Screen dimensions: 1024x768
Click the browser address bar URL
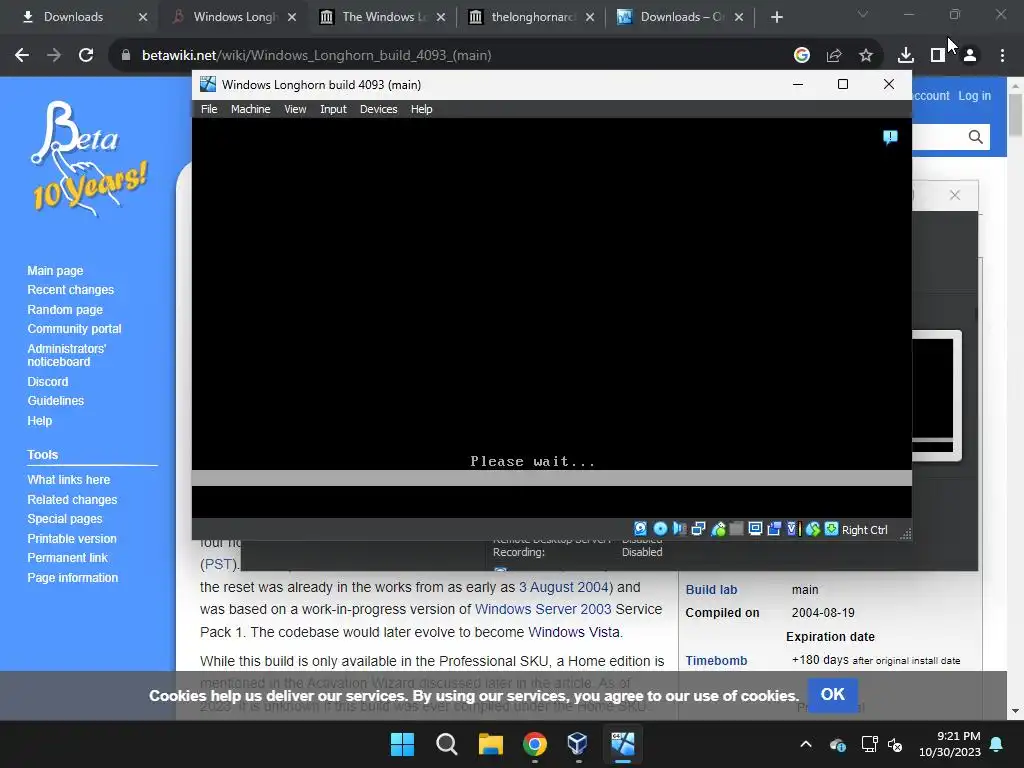tap(317, 56)
